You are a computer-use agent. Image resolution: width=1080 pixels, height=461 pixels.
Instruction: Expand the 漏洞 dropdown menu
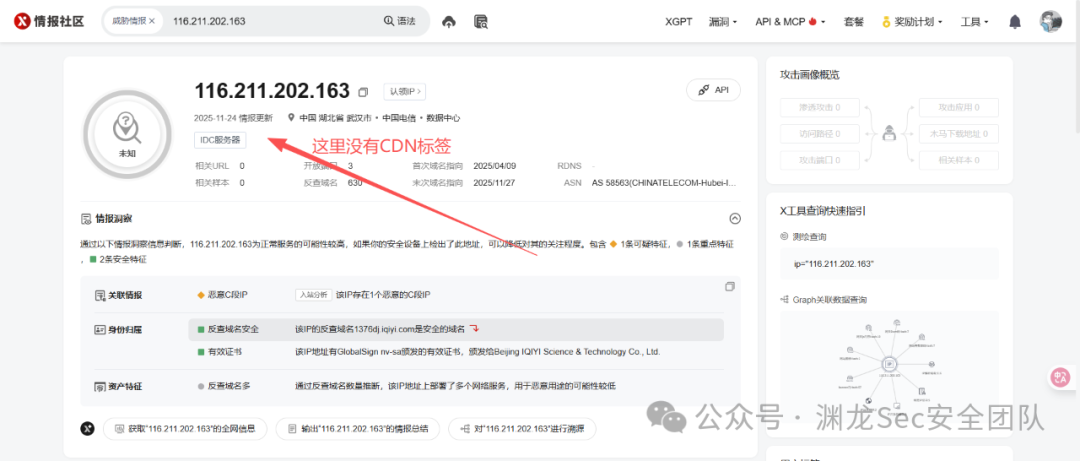click(x=723, y=21)
